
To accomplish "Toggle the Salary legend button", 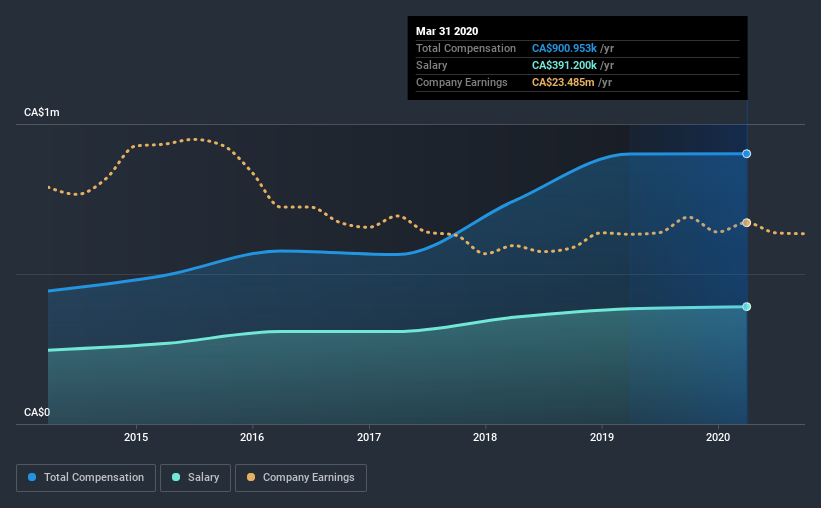I will tap(195, 478).
